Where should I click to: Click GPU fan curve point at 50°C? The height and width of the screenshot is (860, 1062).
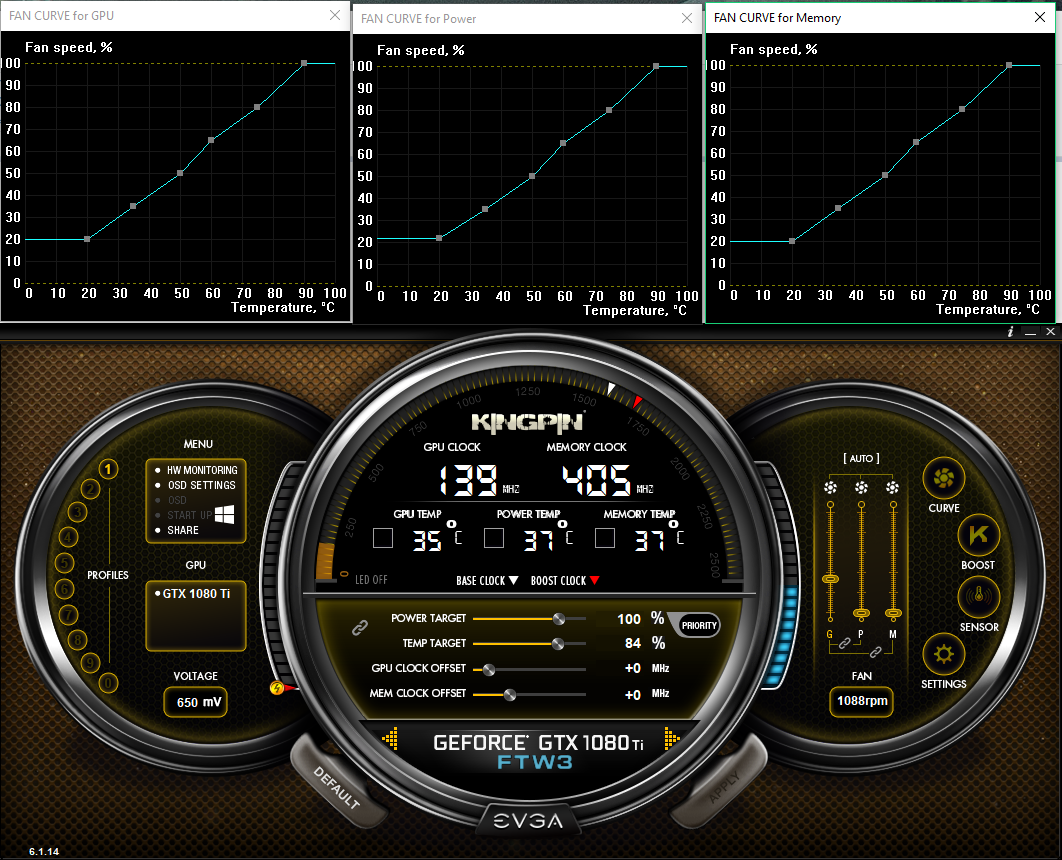[180, 173]
